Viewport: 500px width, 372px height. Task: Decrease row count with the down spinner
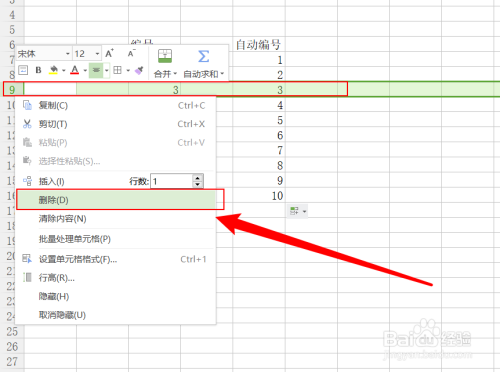[198, 185]
